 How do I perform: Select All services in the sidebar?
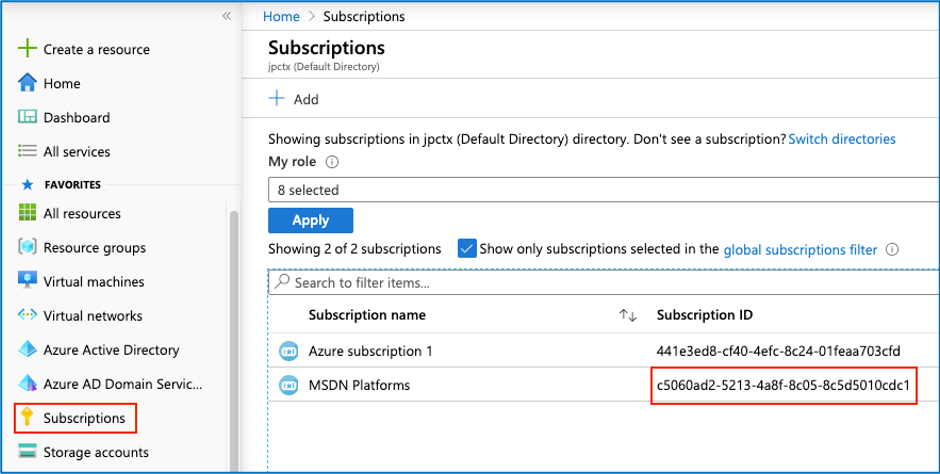(76, 151)
